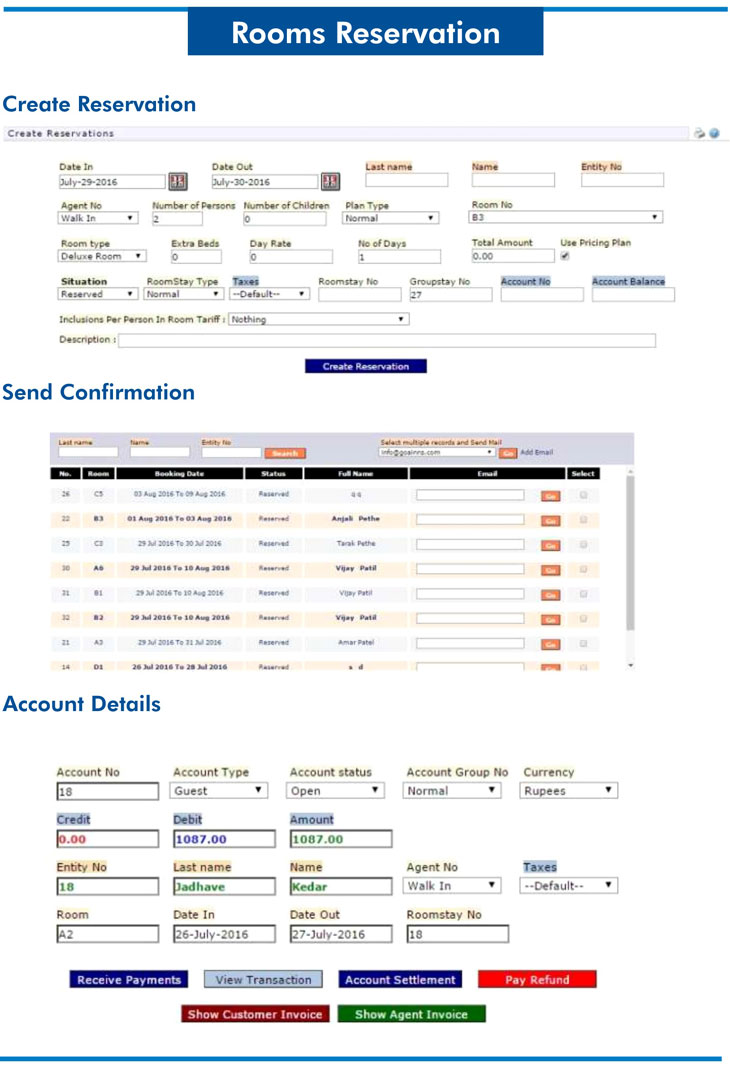Screen dimensions: 730x1069
Task: Click booking date 29 Jul 2016 To 31 Jul 2016
Action: point(179,642)
